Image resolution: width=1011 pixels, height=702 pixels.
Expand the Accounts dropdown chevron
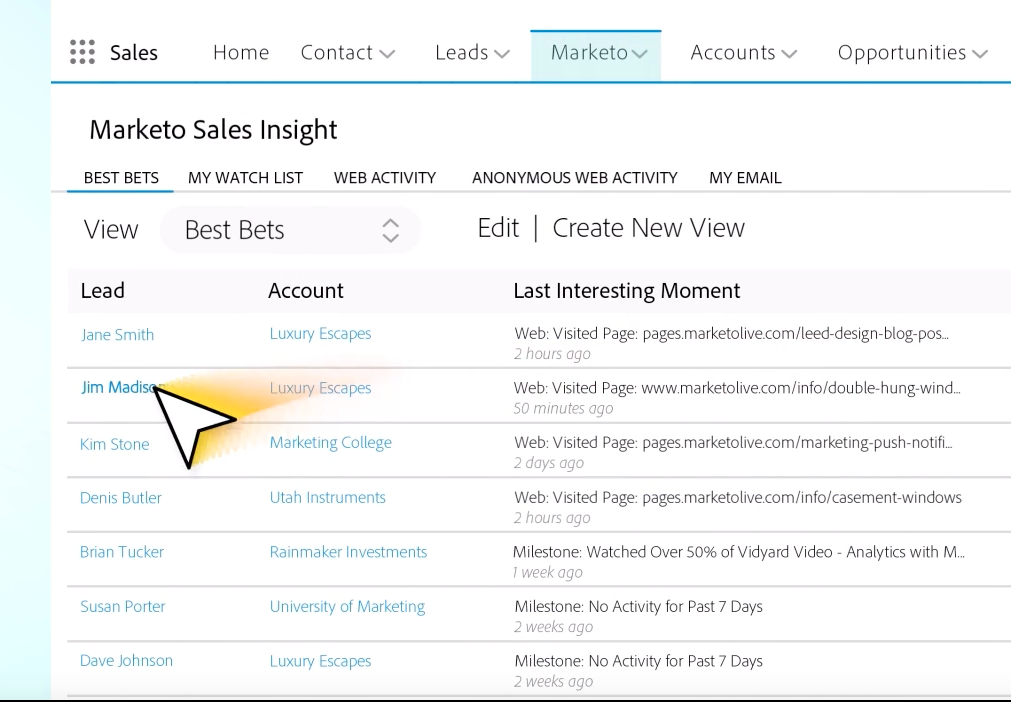click(x=789, y=54)
